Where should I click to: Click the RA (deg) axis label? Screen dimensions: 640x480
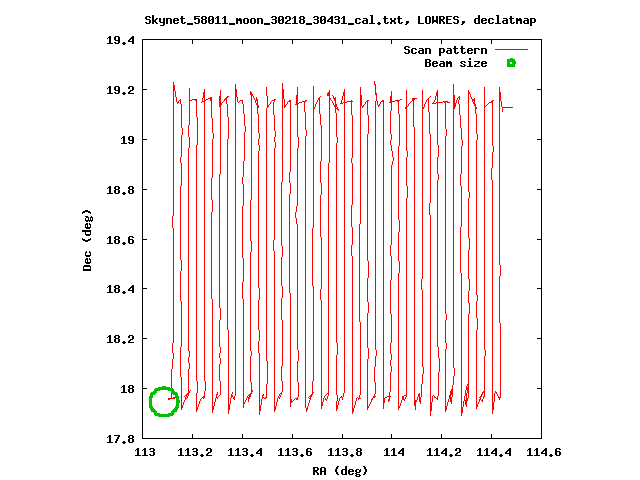click(x=340, y=471)
